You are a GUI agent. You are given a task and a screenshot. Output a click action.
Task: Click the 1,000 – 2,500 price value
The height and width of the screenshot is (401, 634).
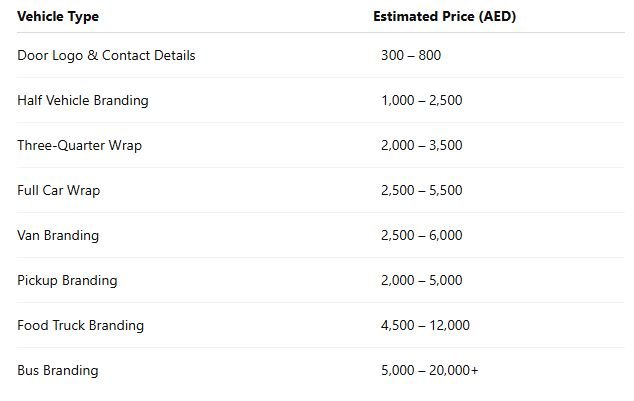(x=422, y=100)
